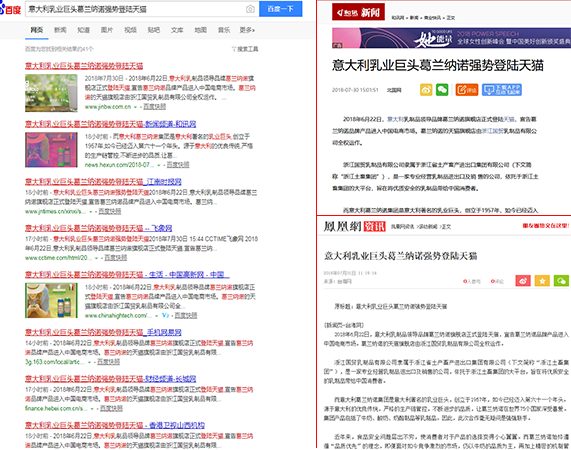Share ifeng article via green WeChat icon
This screenshot has height=450, width=571.
click(562, 281)
